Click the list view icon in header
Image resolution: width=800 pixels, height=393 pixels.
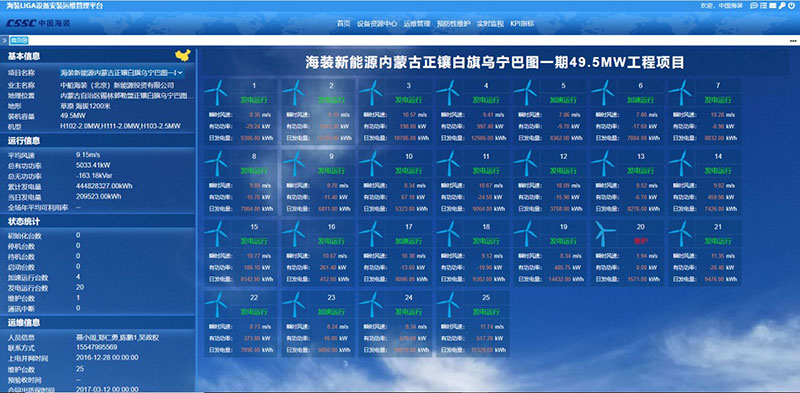point(763,6)
